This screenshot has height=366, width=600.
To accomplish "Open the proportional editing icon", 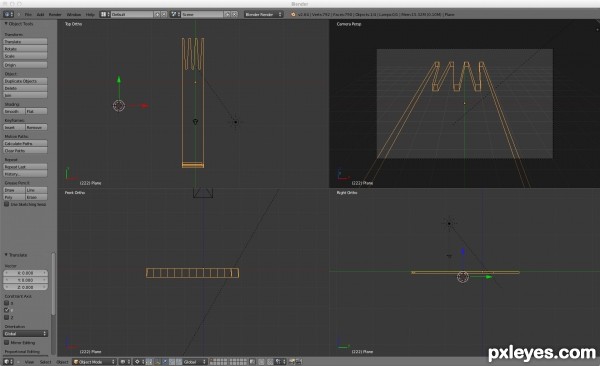I will pos(261,362).
